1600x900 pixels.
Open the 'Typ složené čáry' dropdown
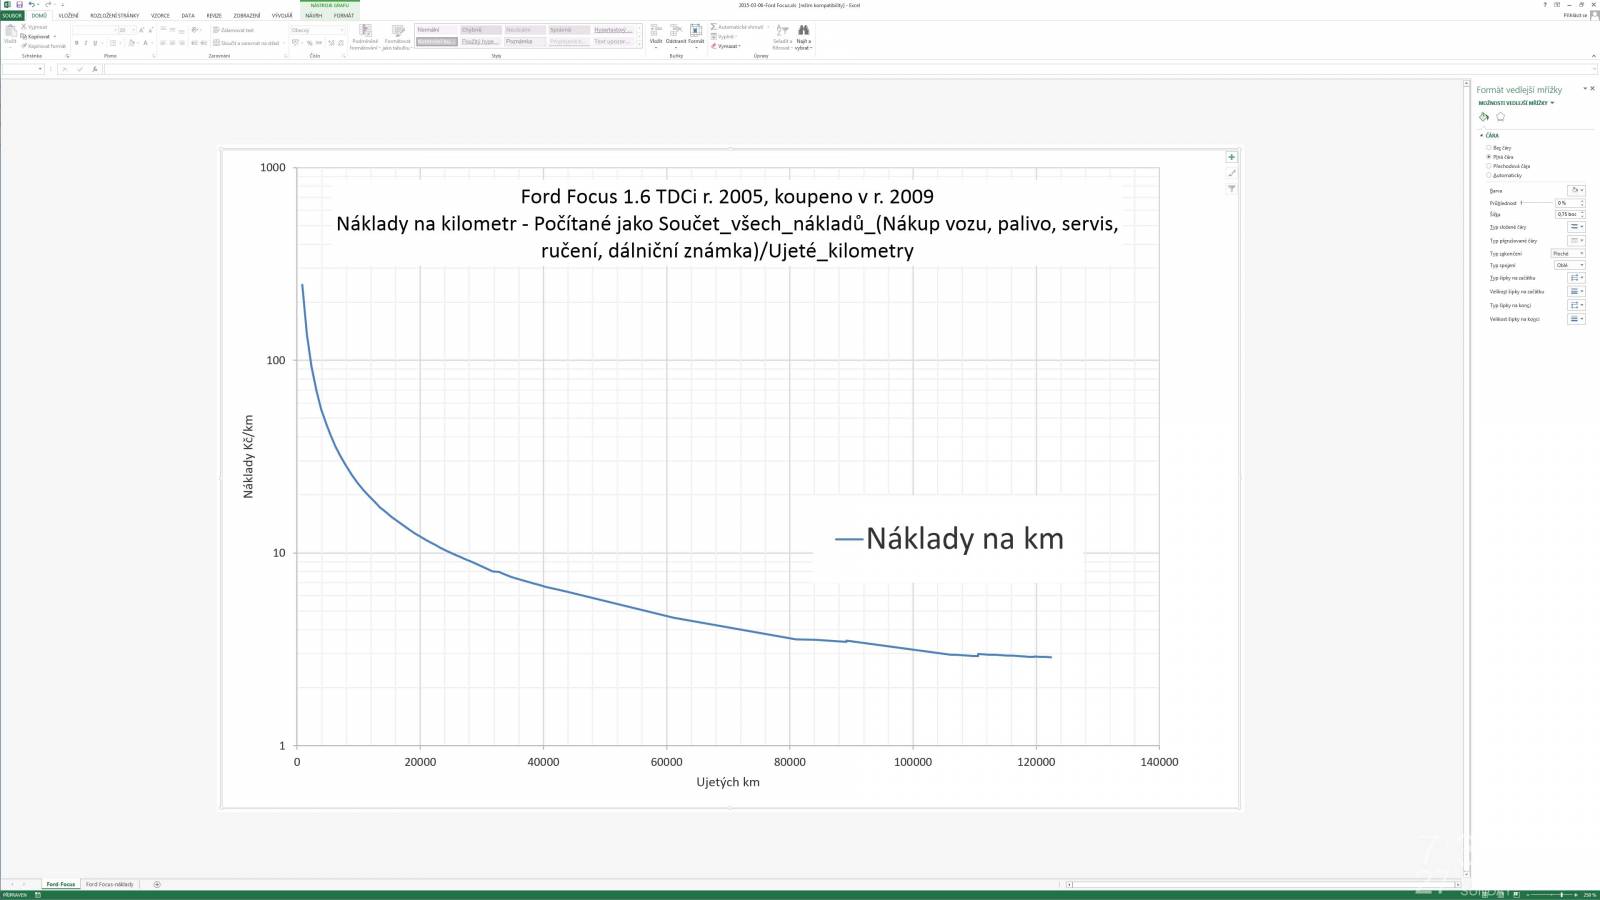click(1576, 227)
